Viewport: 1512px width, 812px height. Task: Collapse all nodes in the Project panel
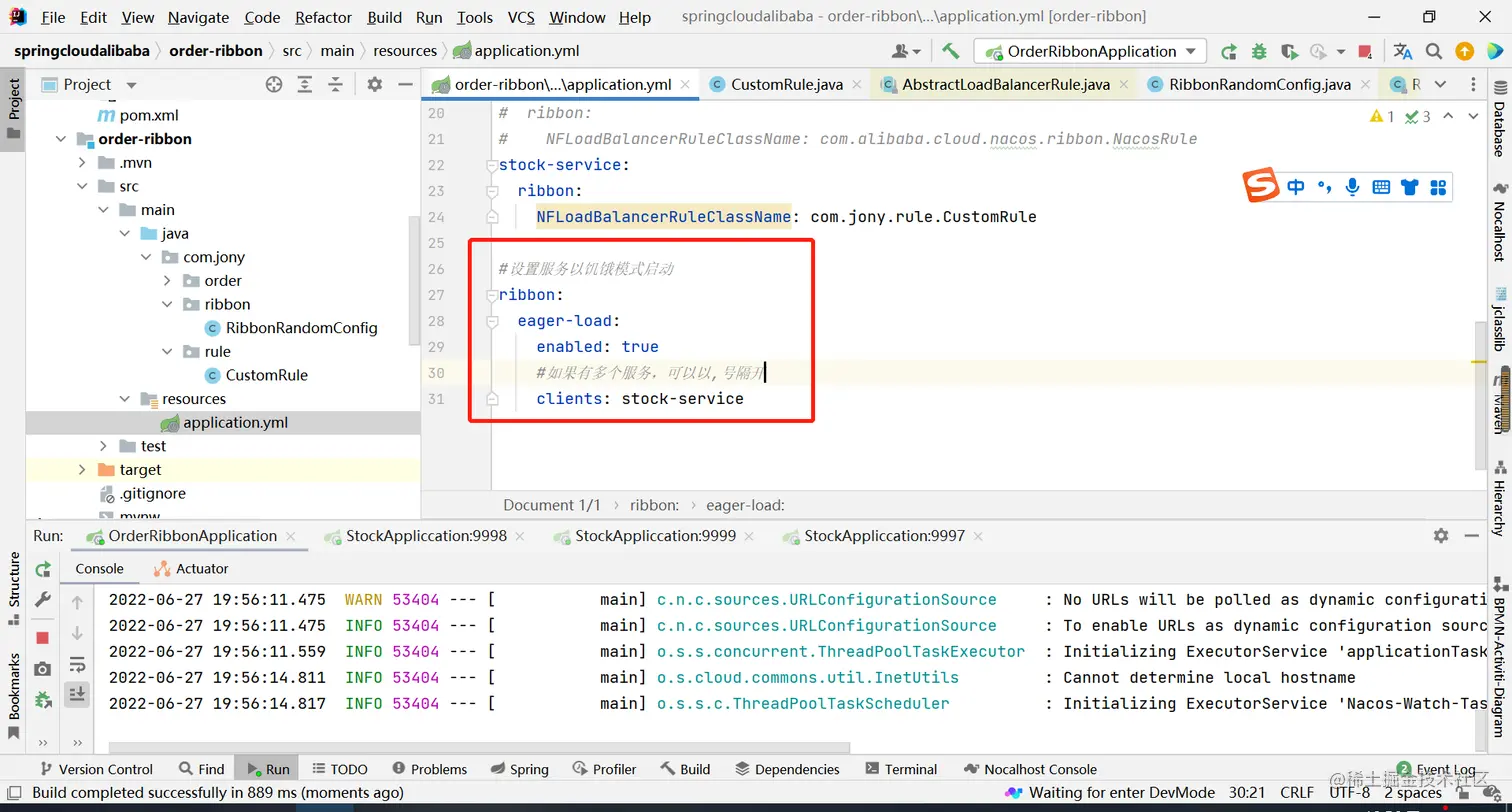click(x=335, y=85)
